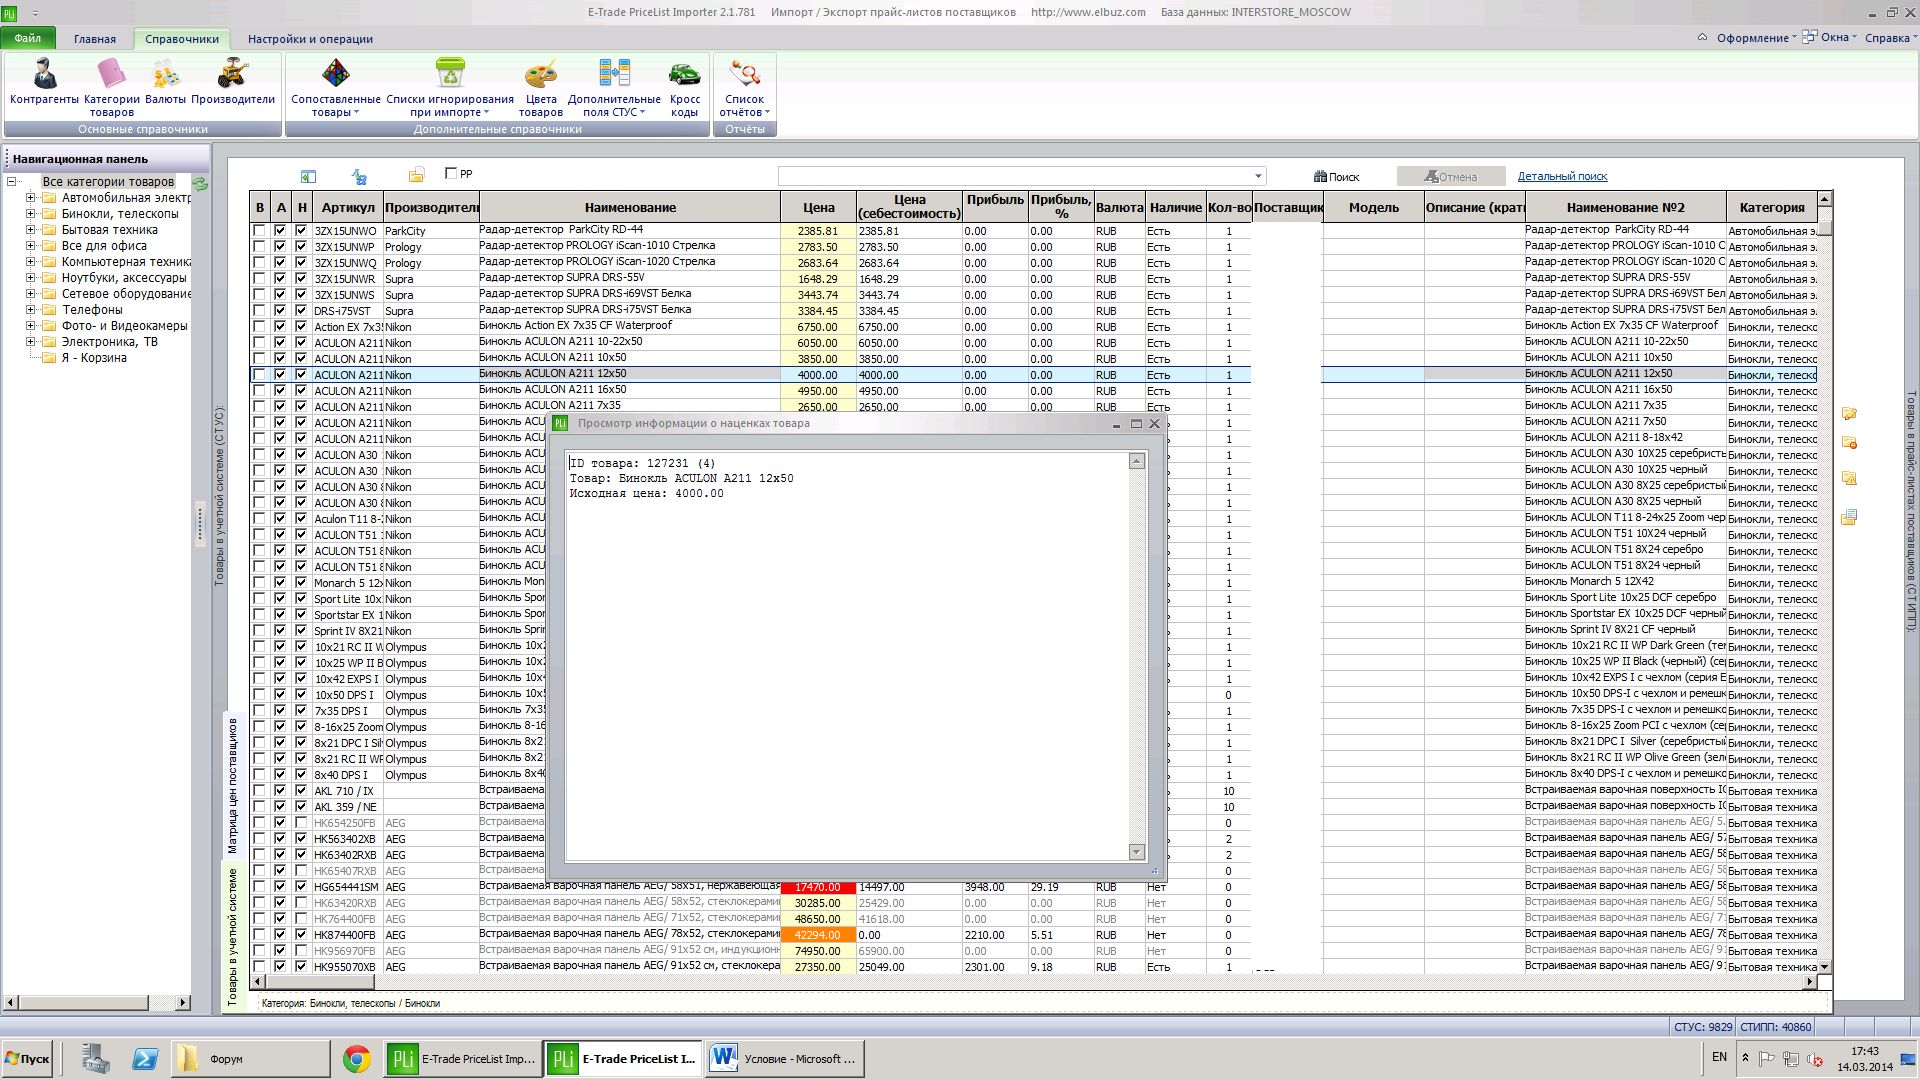Click into the markup info text area
The width and height of the screenshot is (1920, 1080).
848,656
